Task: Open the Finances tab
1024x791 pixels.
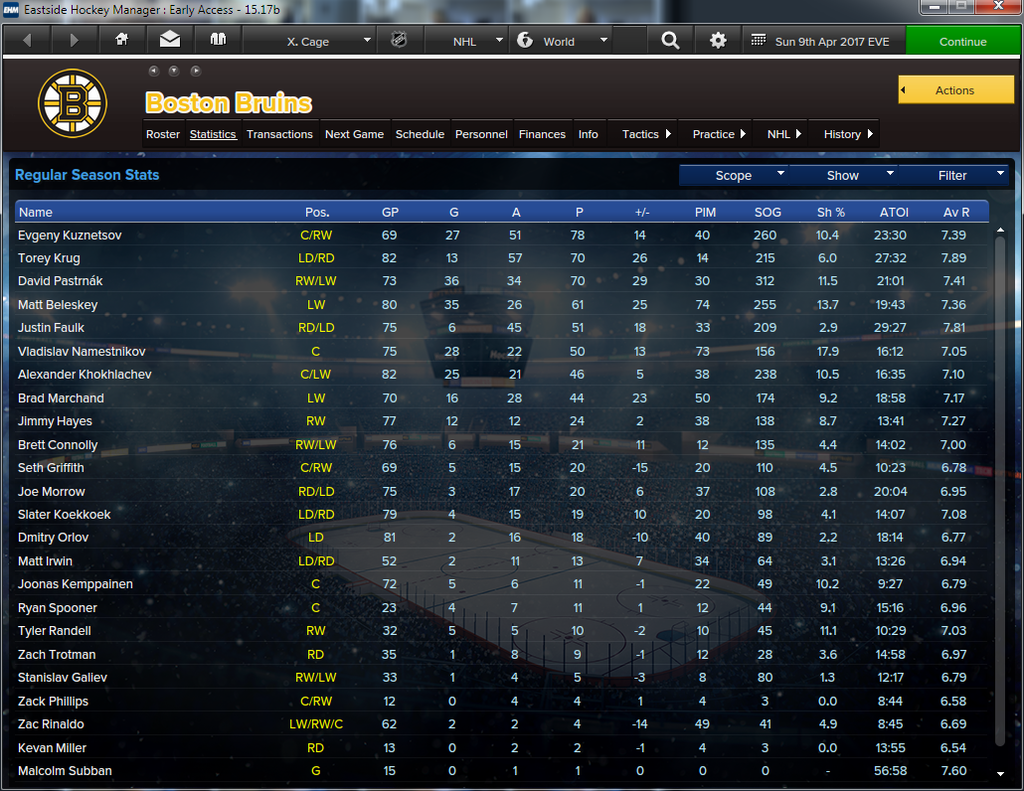Action: pyautogui.click(x=542, y=134)
